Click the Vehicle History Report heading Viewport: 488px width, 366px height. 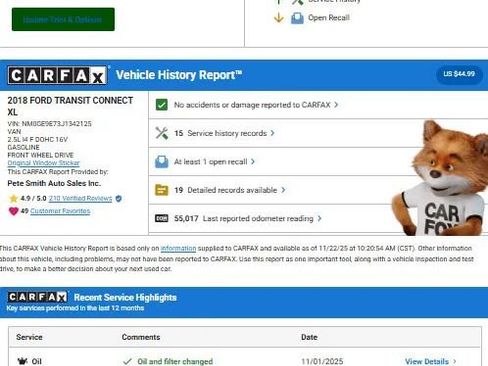click(x=179, y=75)
